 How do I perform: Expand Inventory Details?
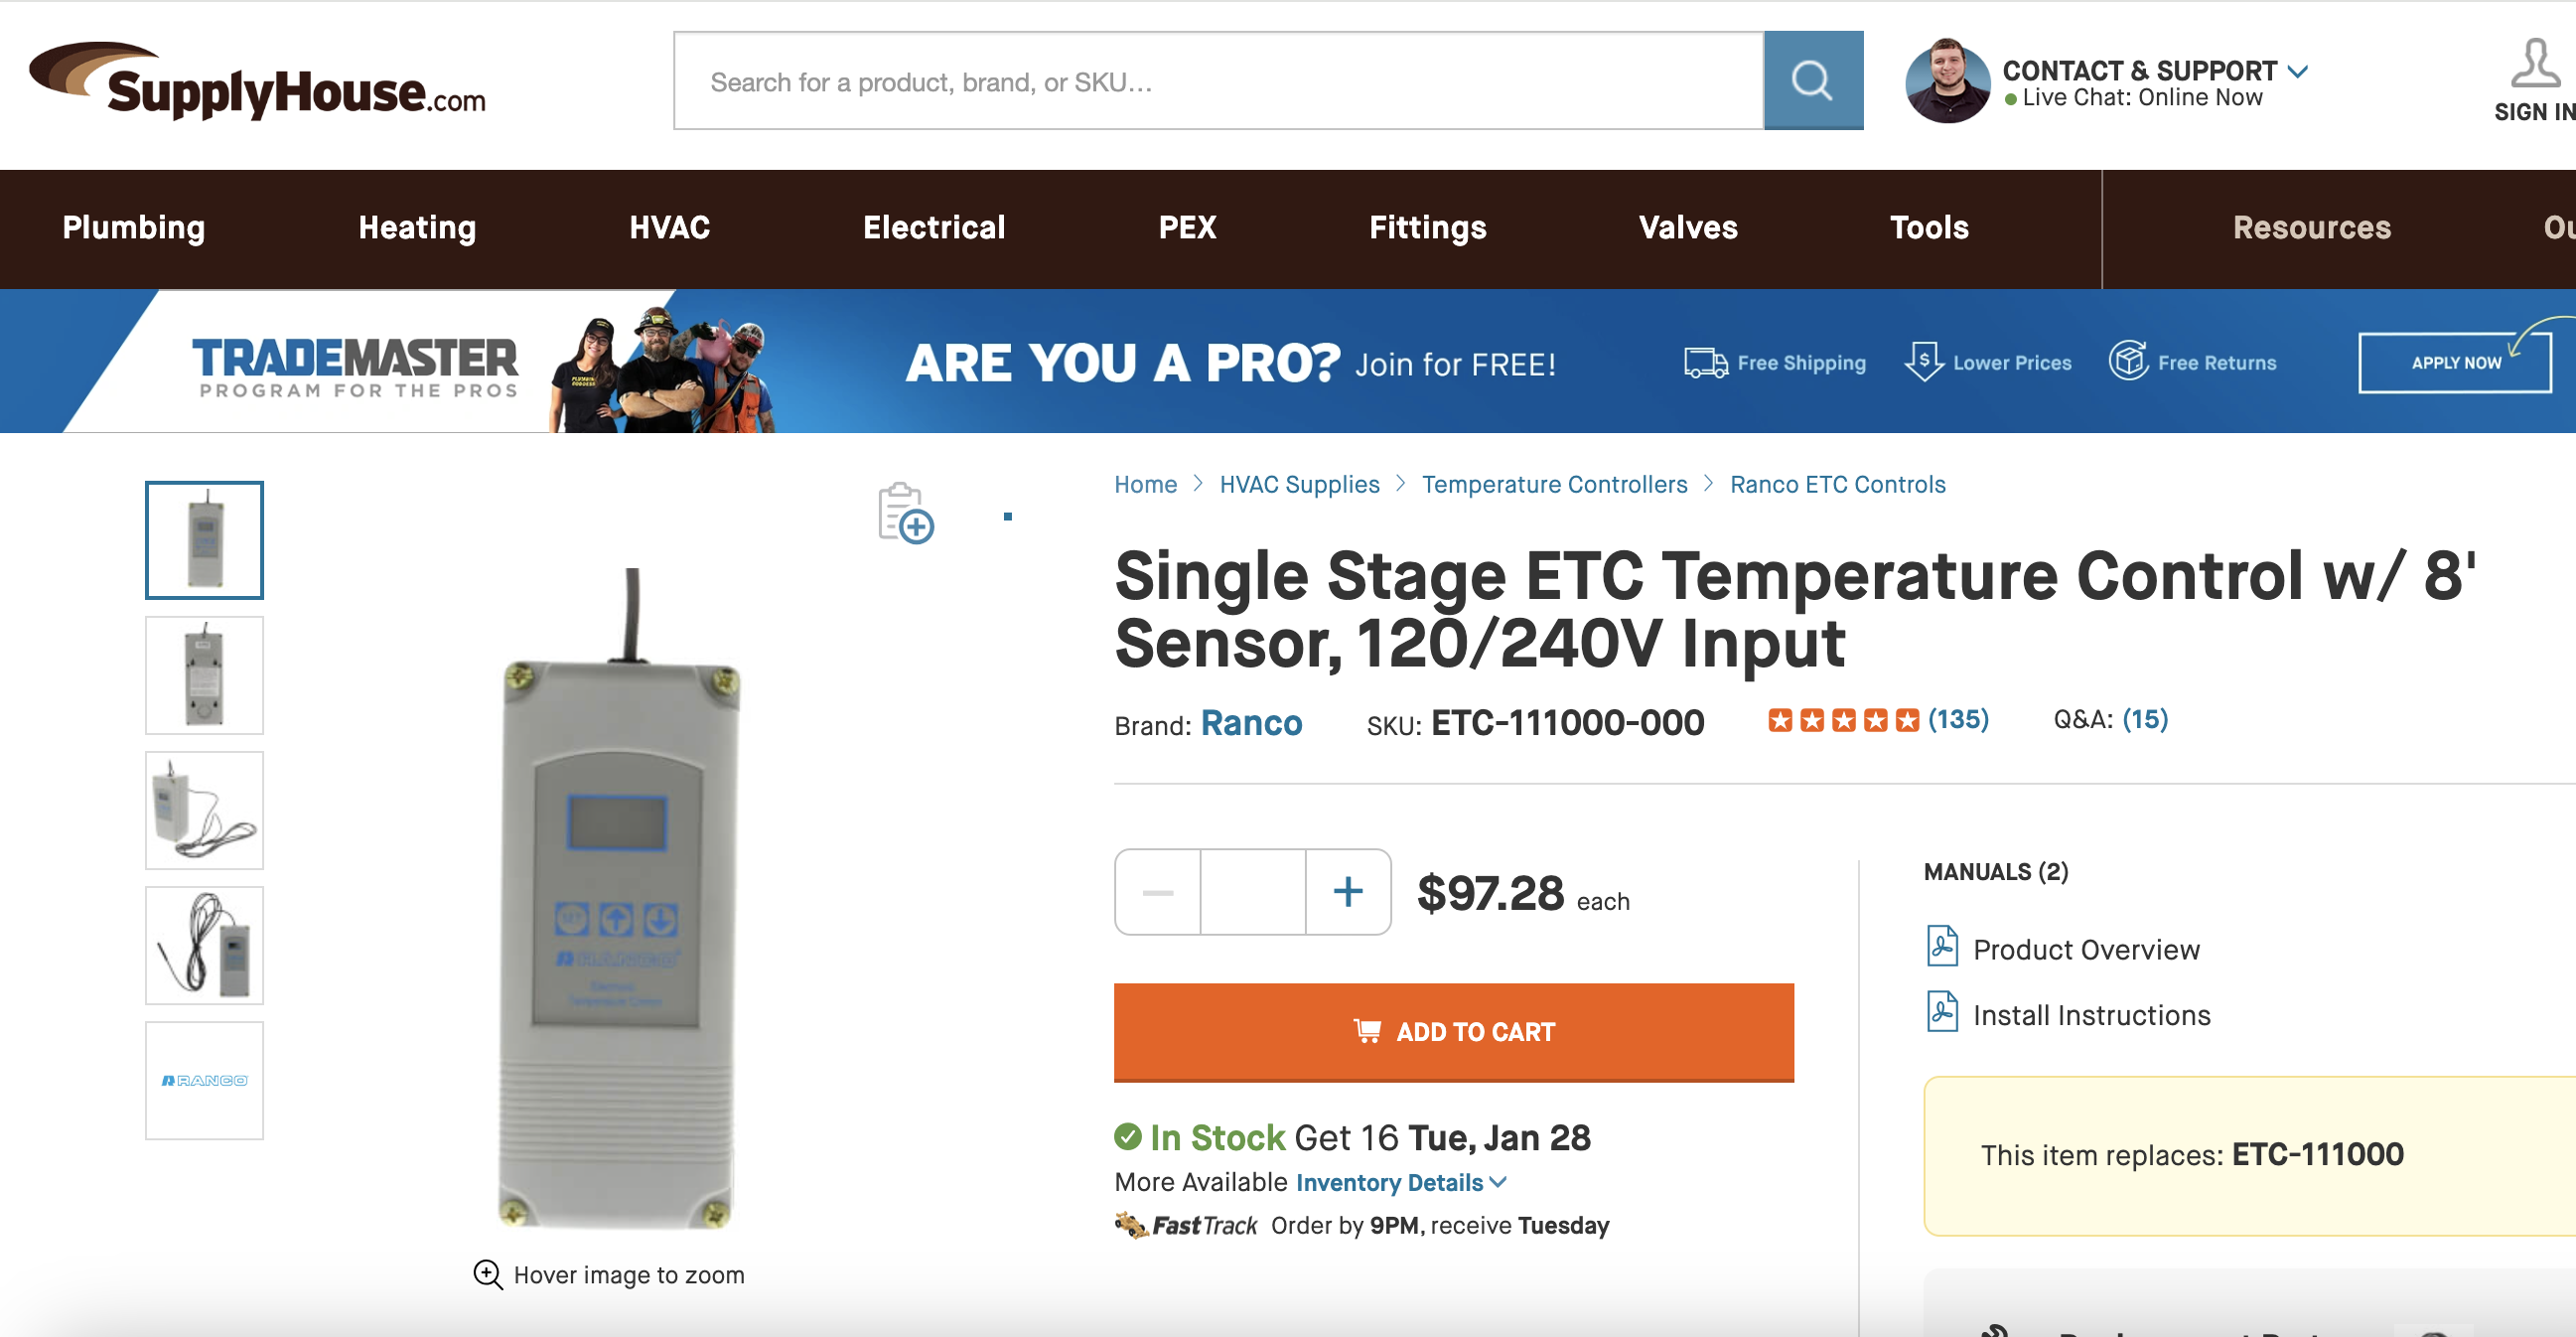tap(1401, 1183)
